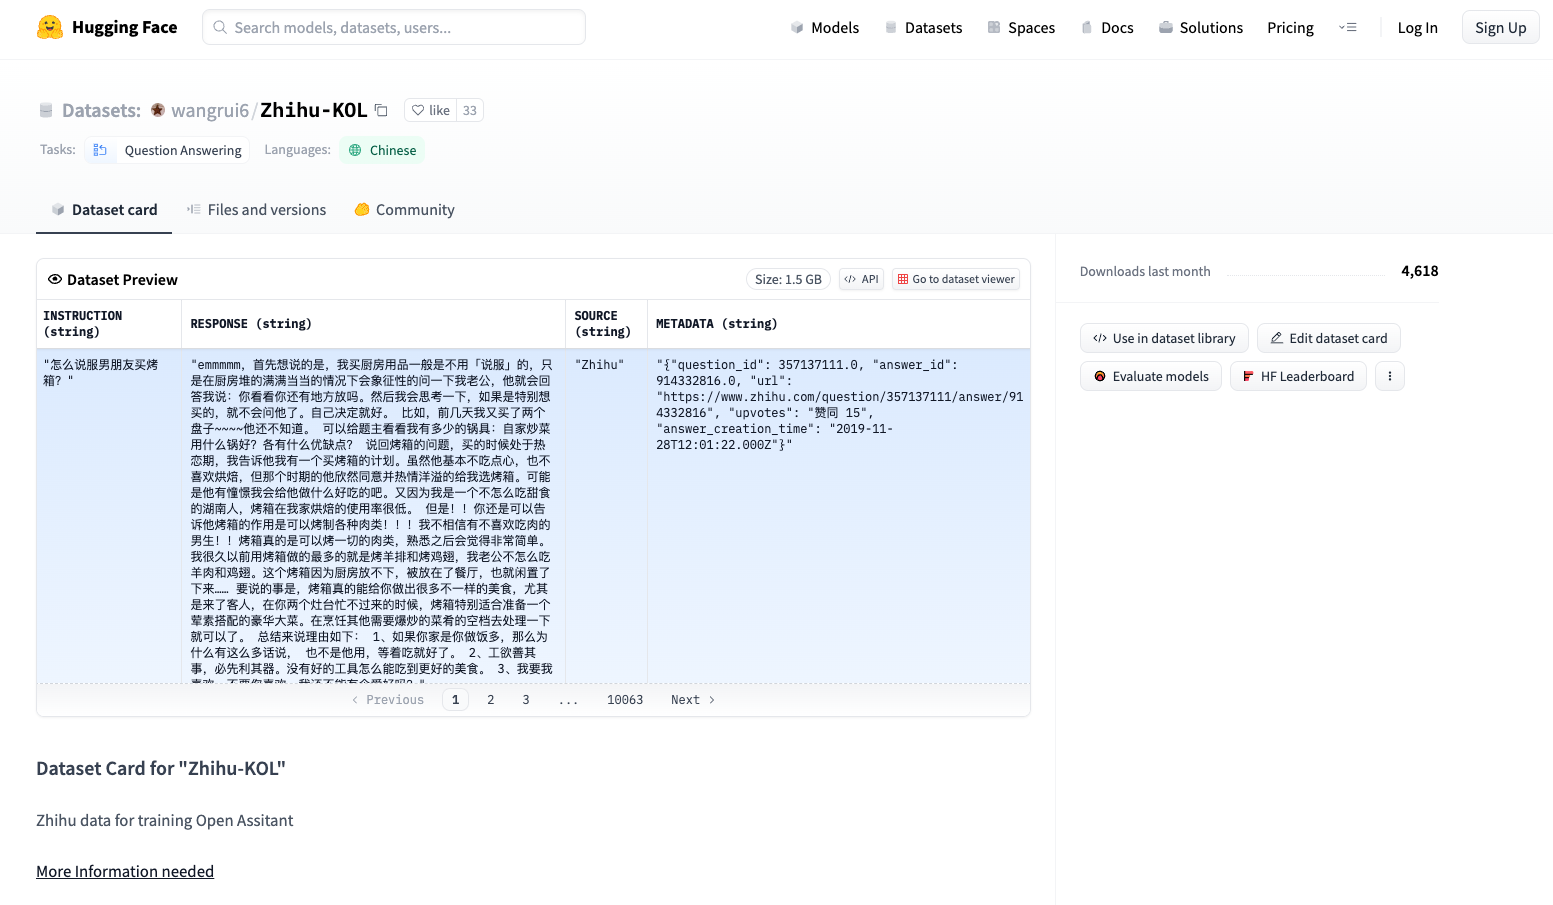1553x905 pixels.
Task: Click the Hugging Face logo
Action: pyautogui.click(x=107, y=27)
